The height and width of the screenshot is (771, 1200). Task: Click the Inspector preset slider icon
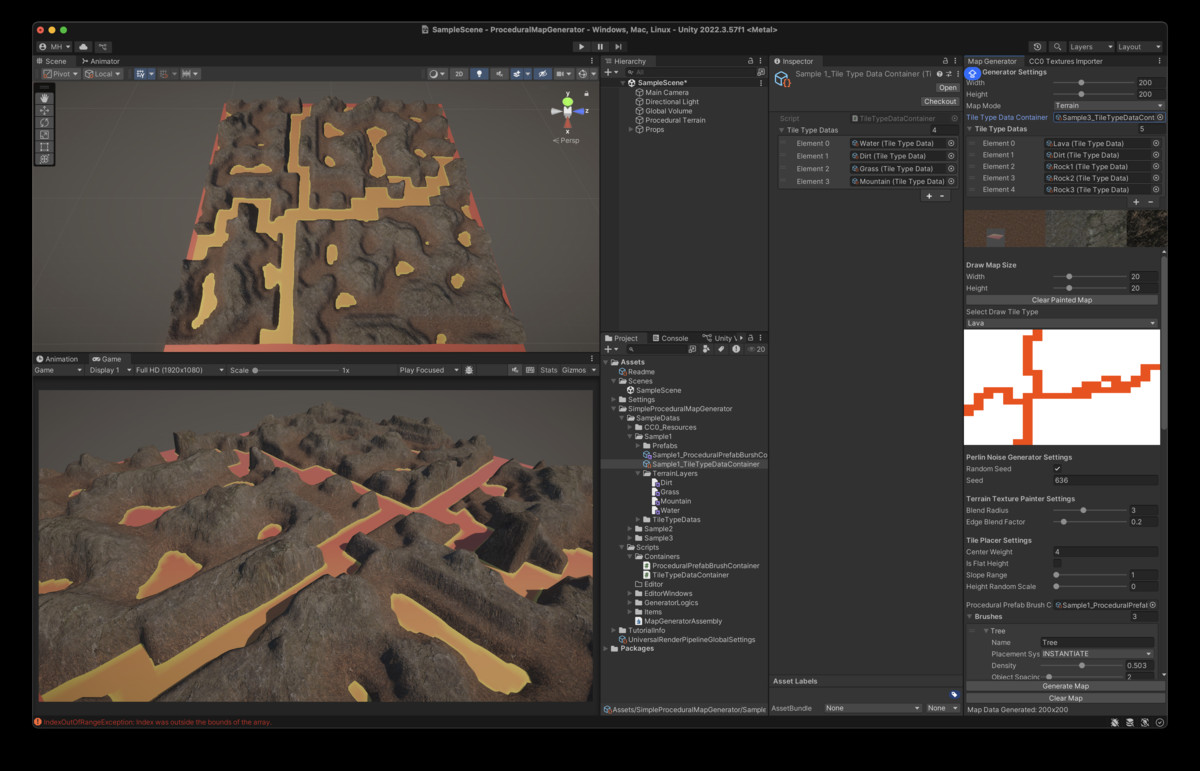point(949,74)
